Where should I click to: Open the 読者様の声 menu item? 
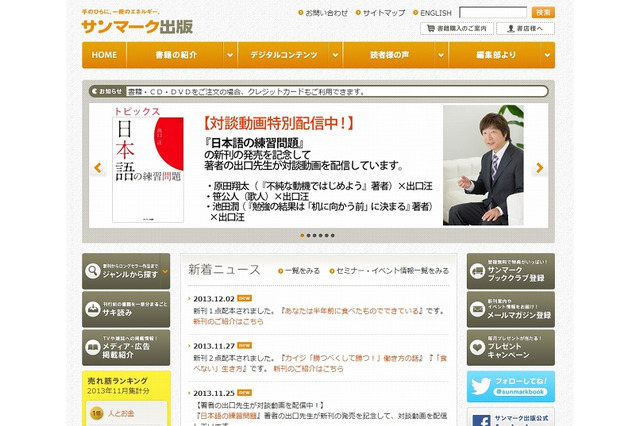389,55
